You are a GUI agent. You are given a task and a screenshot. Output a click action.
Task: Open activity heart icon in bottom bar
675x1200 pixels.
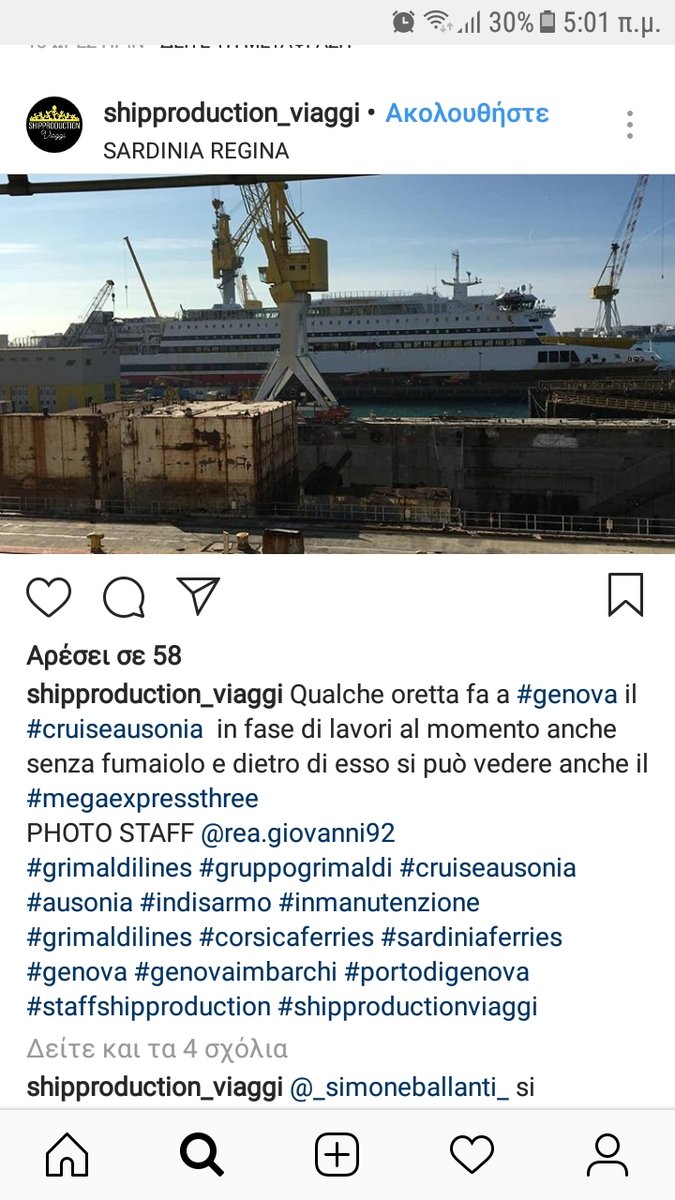click(x=472, y=1156)
